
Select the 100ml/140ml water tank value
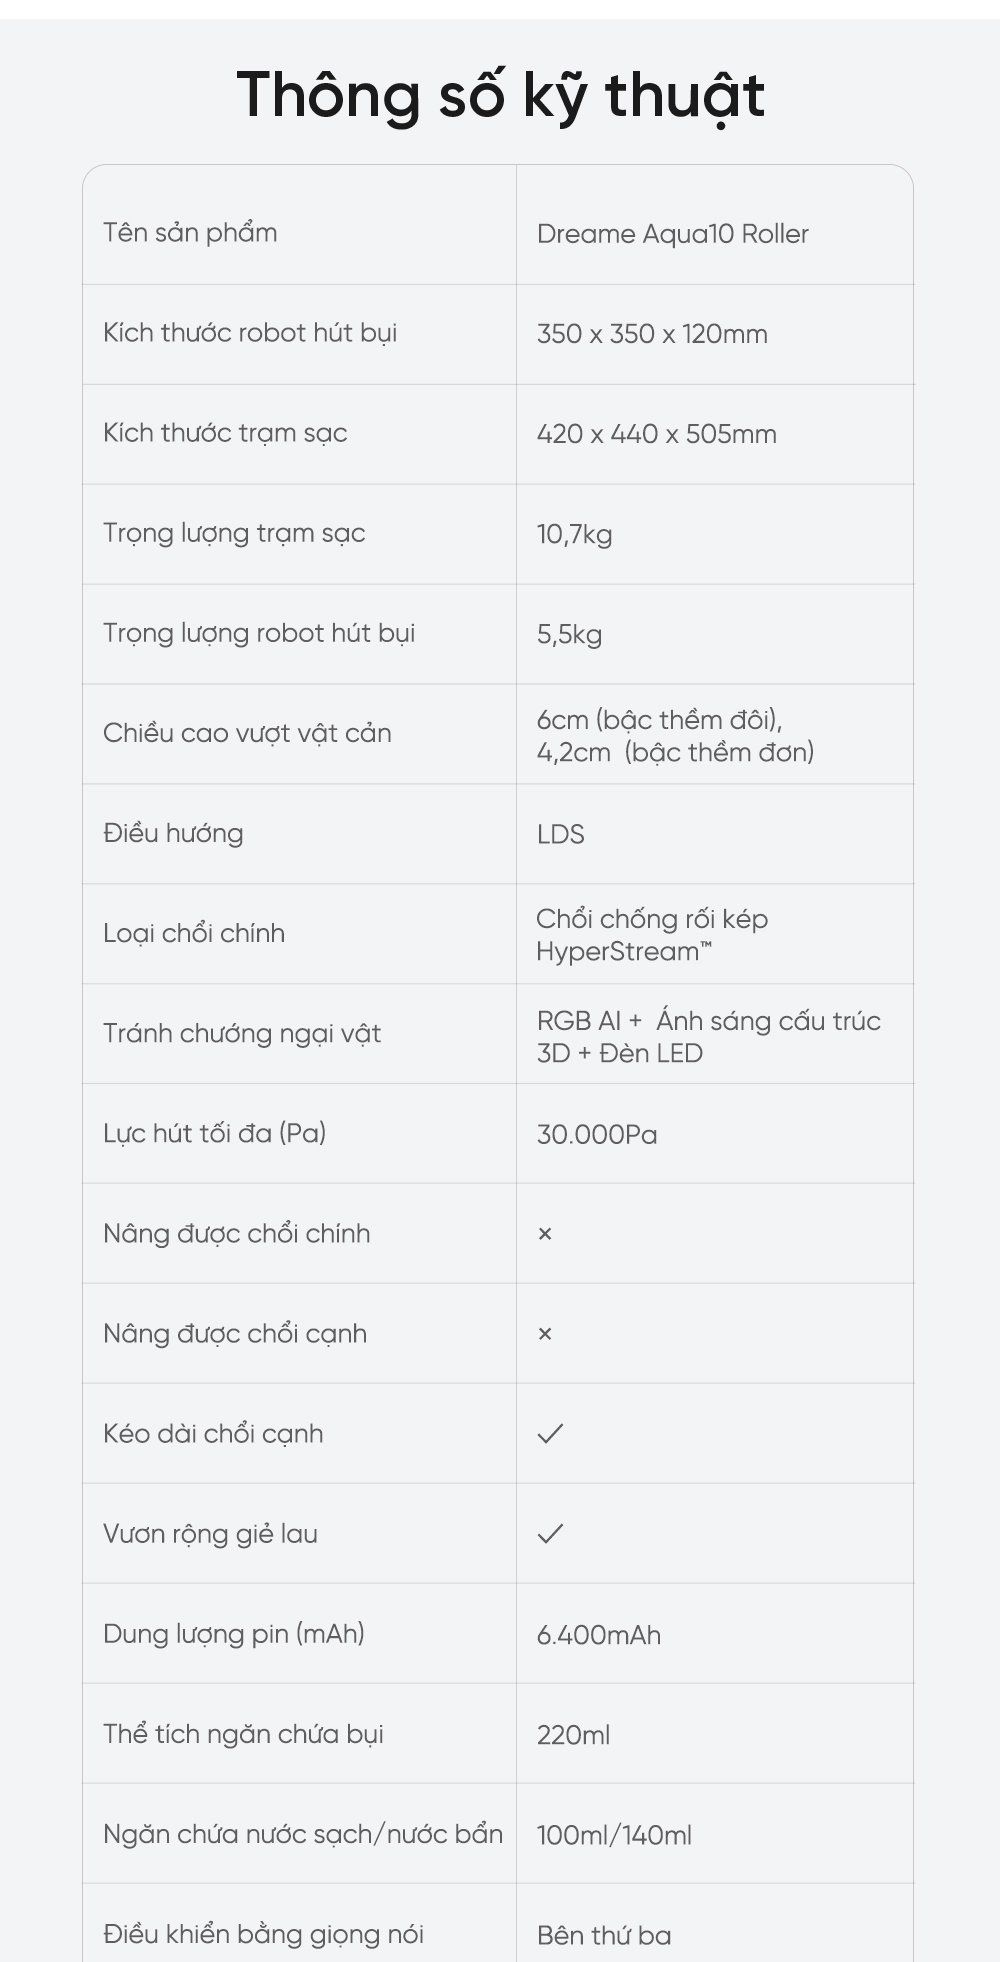614,1835
